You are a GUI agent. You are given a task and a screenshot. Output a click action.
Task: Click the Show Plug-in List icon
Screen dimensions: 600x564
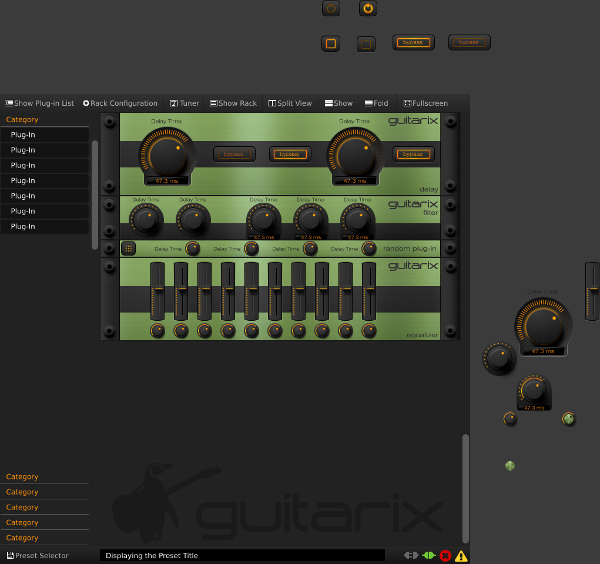tap(9, 103)
